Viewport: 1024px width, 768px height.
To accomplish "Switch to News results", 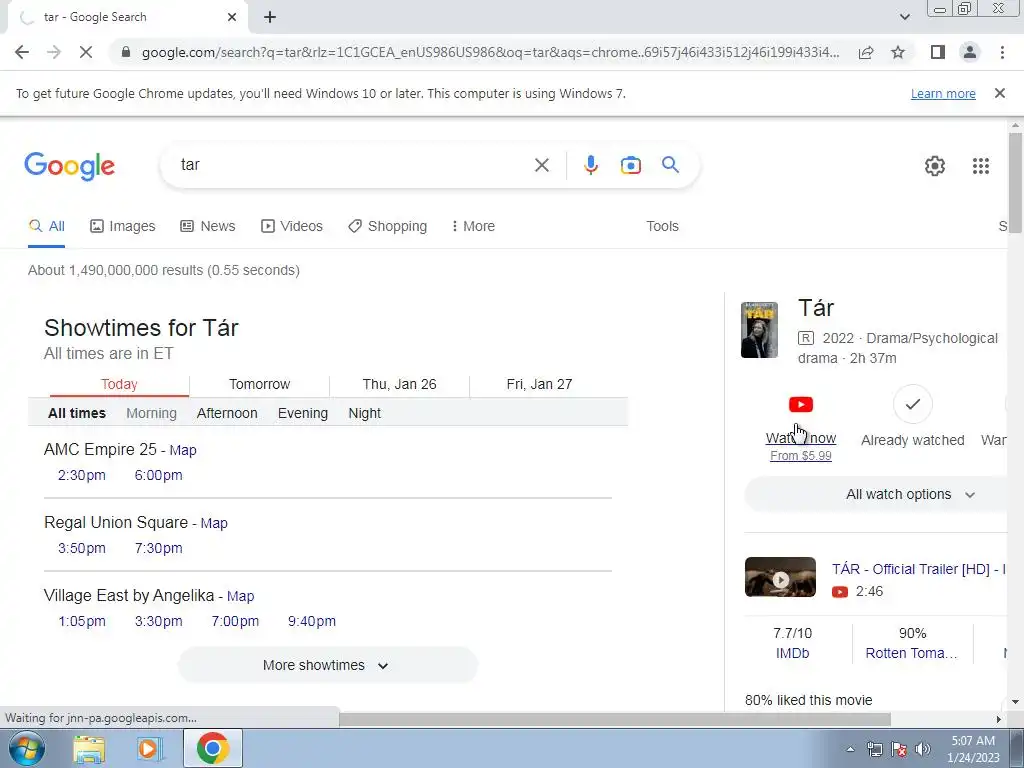I will coord(208,226).
